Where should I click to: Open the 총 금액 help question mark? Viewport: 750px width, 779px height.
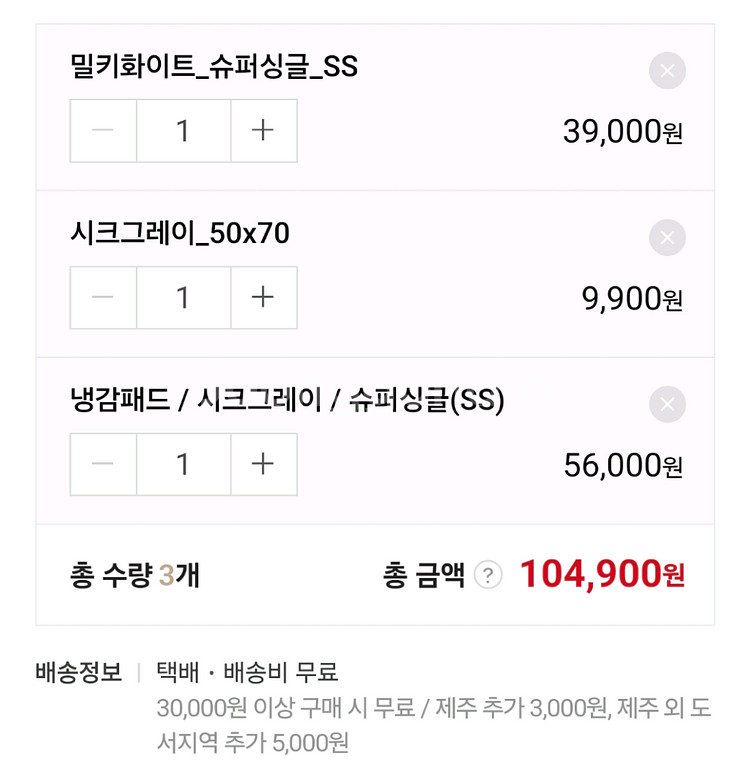pos(488,575)
